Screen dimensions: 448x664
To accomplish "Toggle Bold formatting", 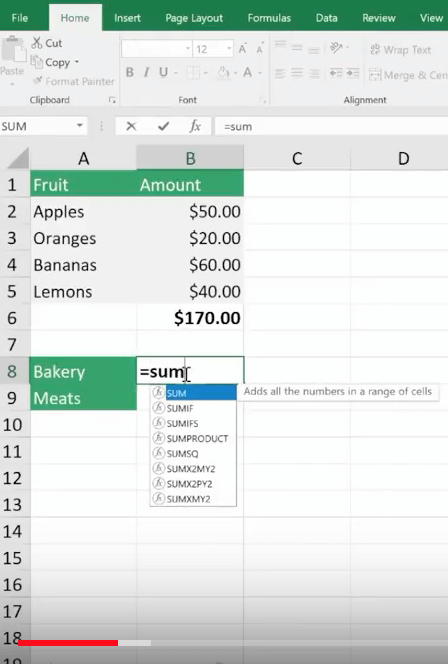I will (130, 72).
